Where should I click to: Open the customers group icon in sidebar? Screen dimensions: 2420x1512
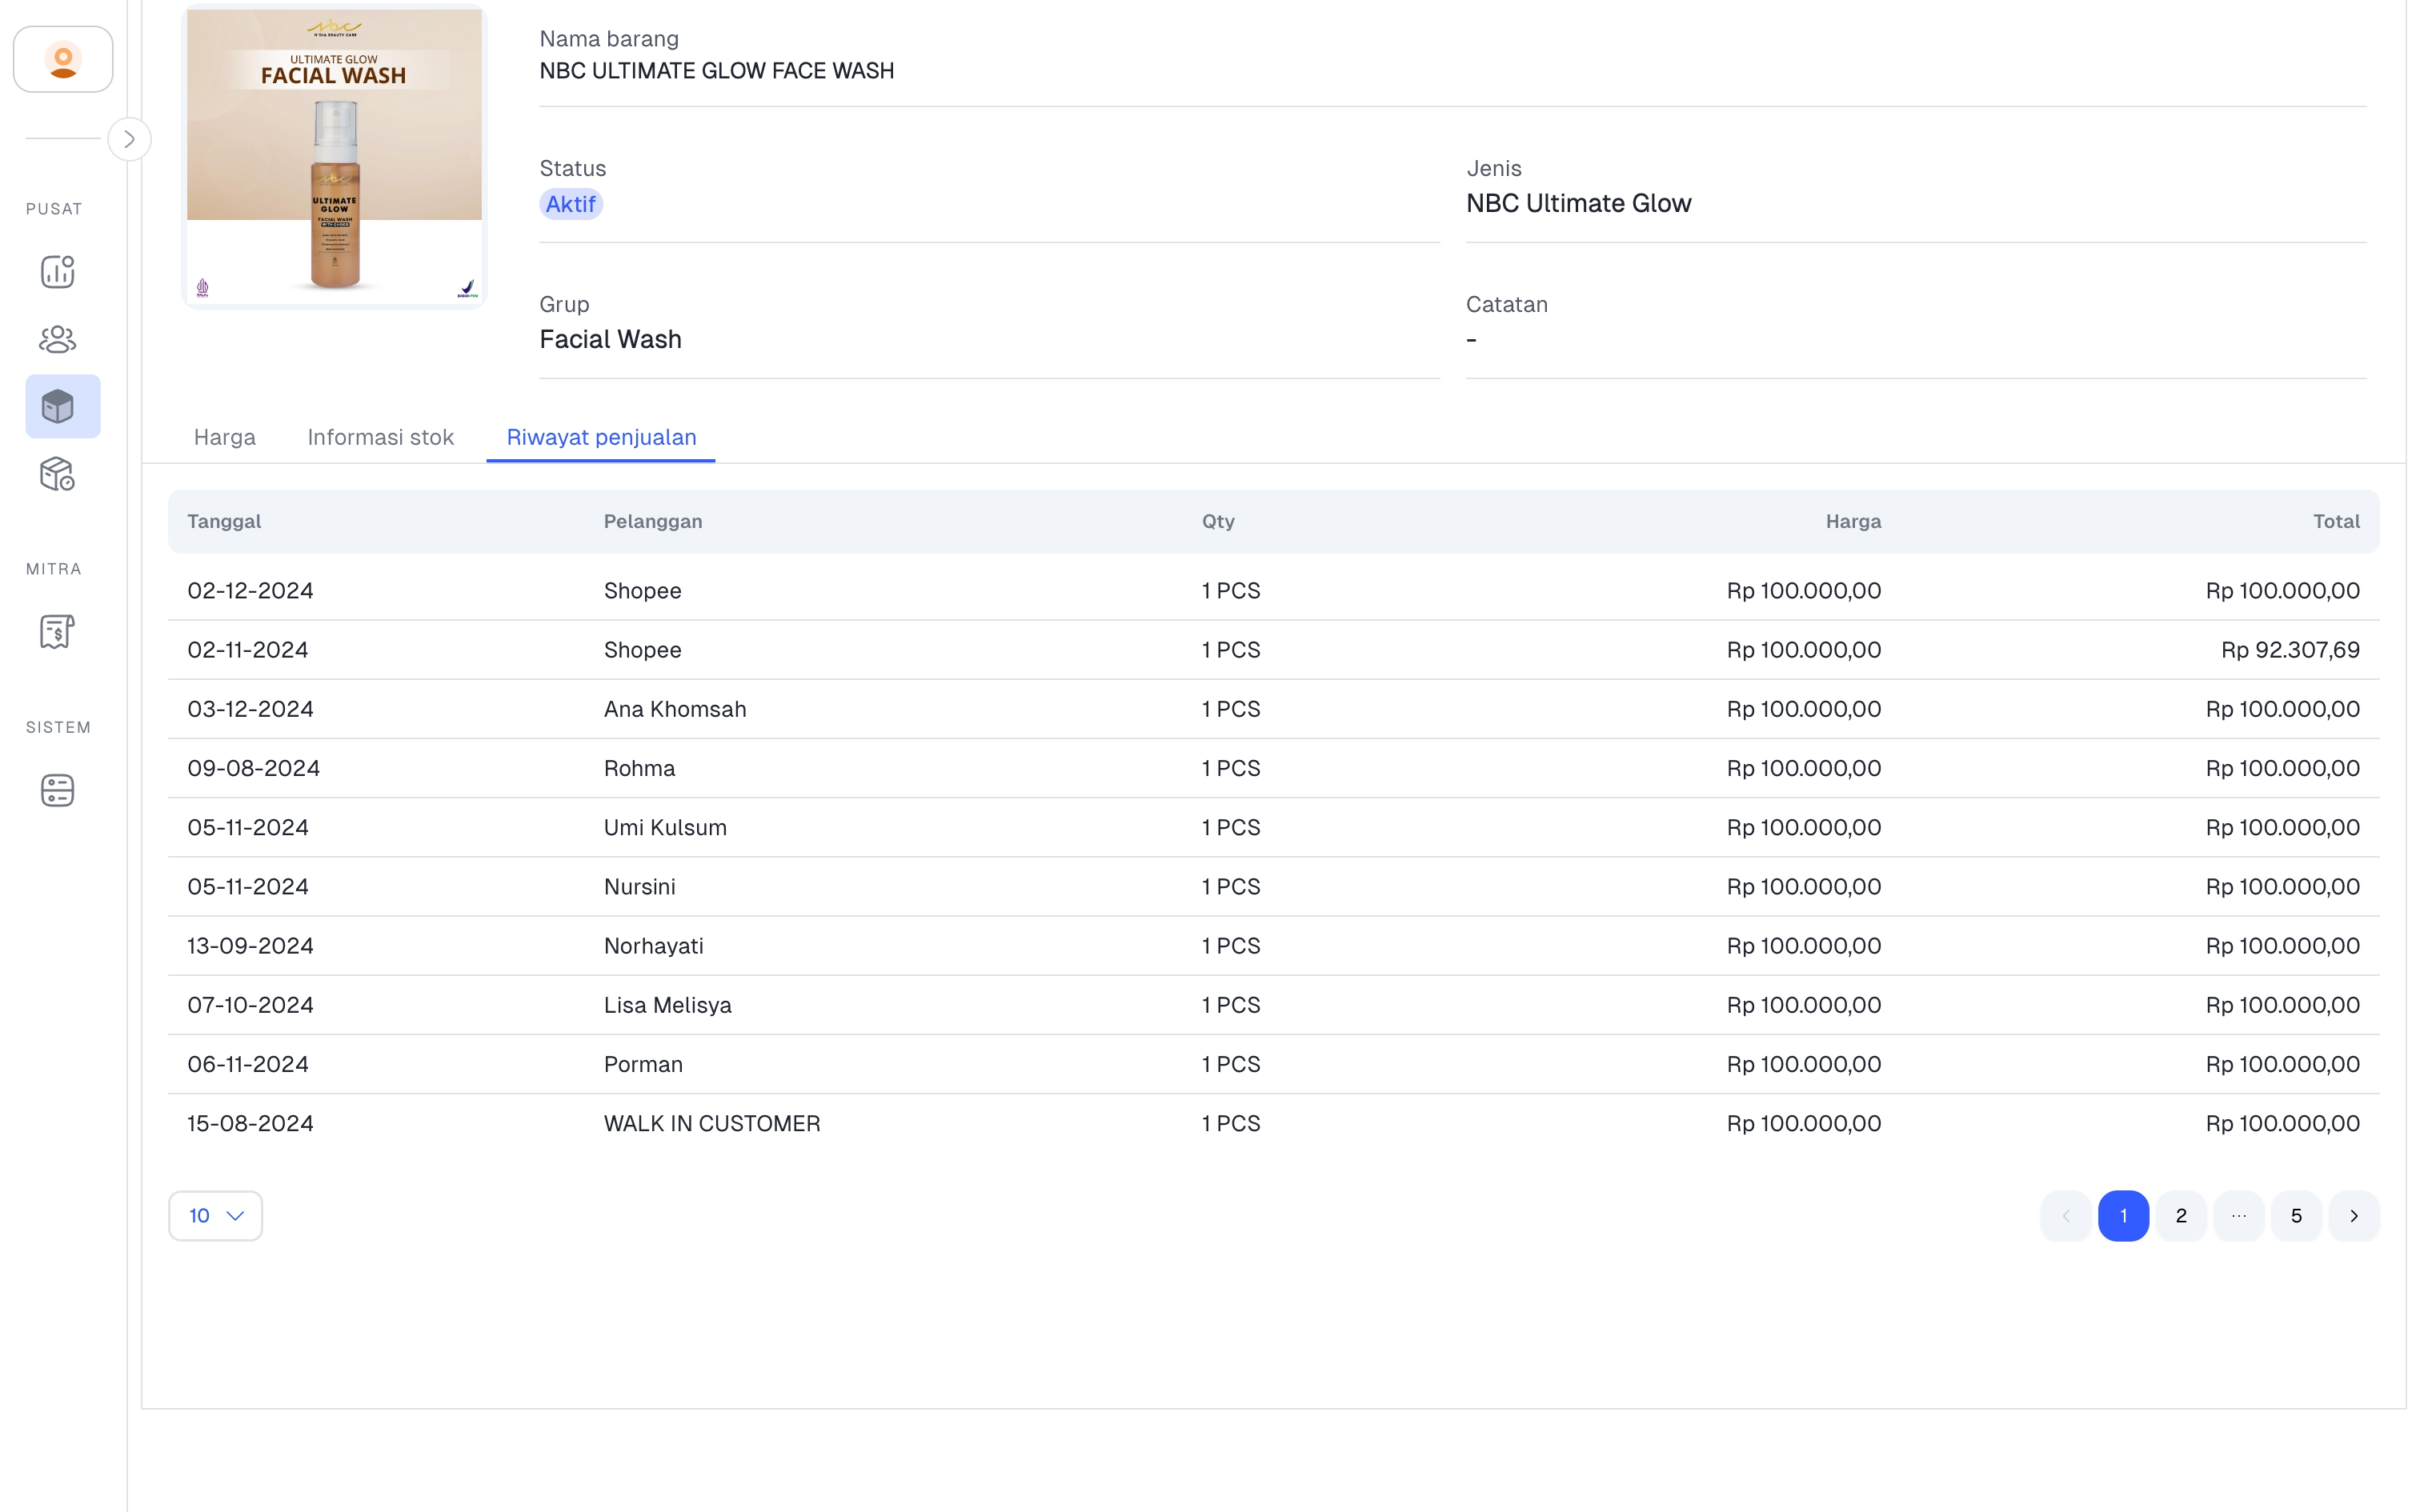58,339
